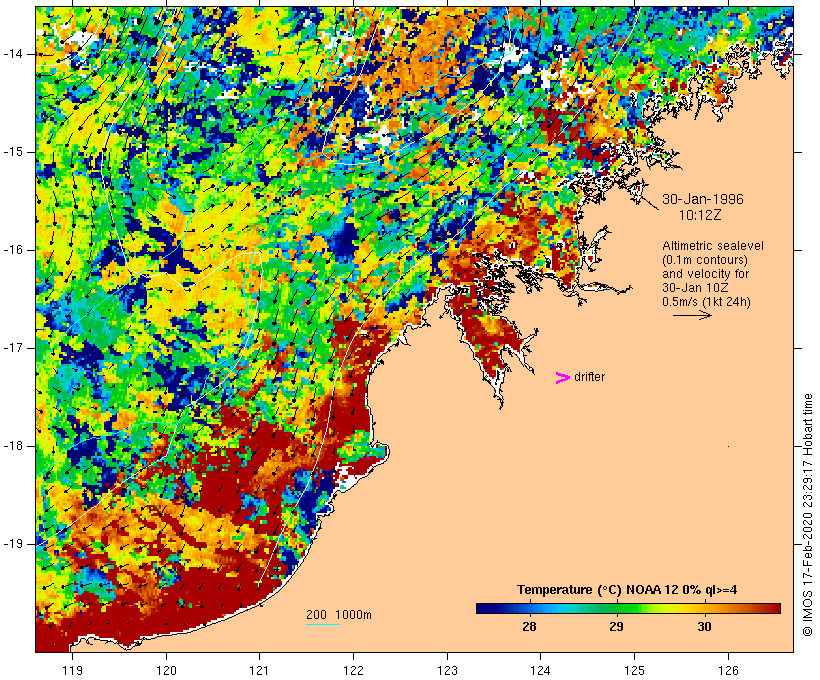The image size is (820, 680).
Task: Click longitude label 124
Action: point(541,670)
